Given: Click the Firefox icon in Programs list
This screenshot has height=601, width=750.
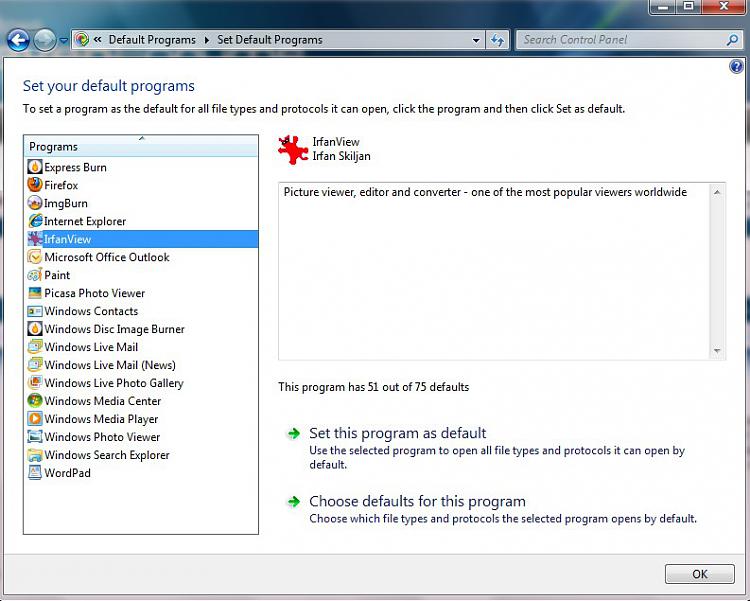Looking at the screenshot, I should click(x=34, y=185).
